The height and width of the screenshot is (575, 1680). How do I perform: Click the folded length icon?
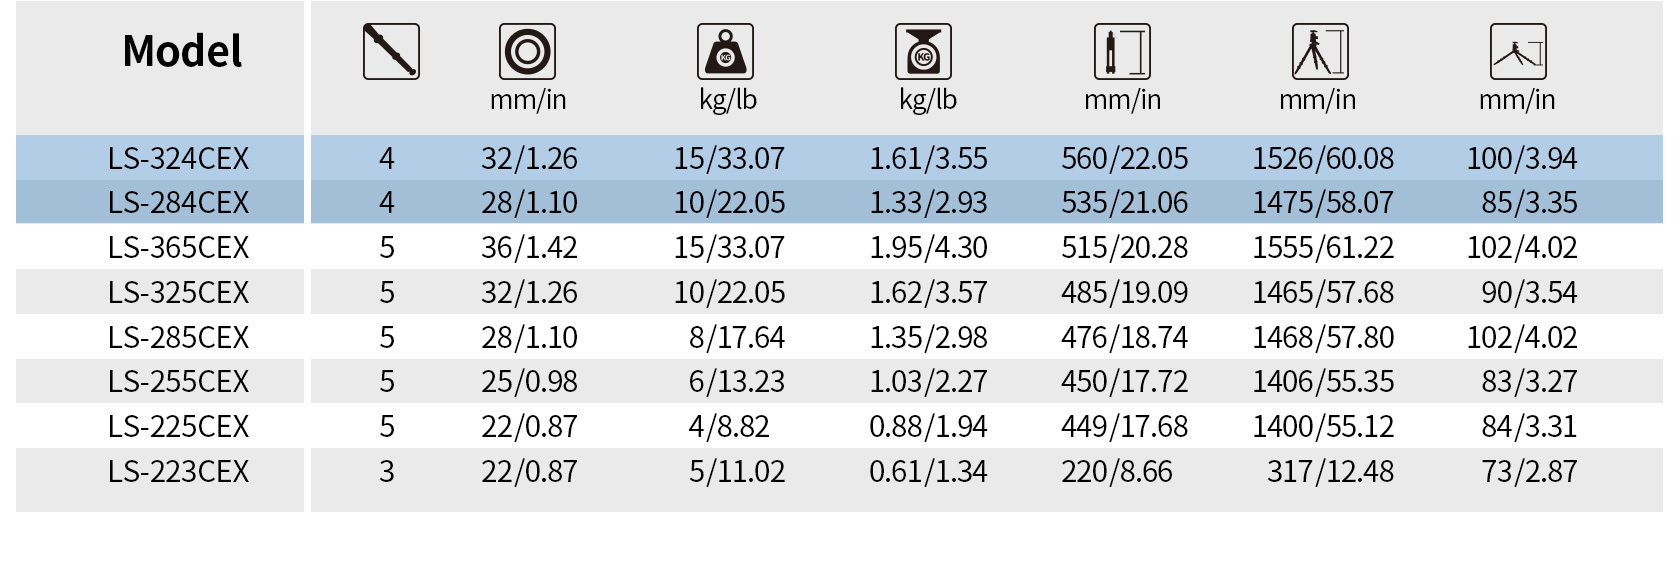(x=1122, y=52)
